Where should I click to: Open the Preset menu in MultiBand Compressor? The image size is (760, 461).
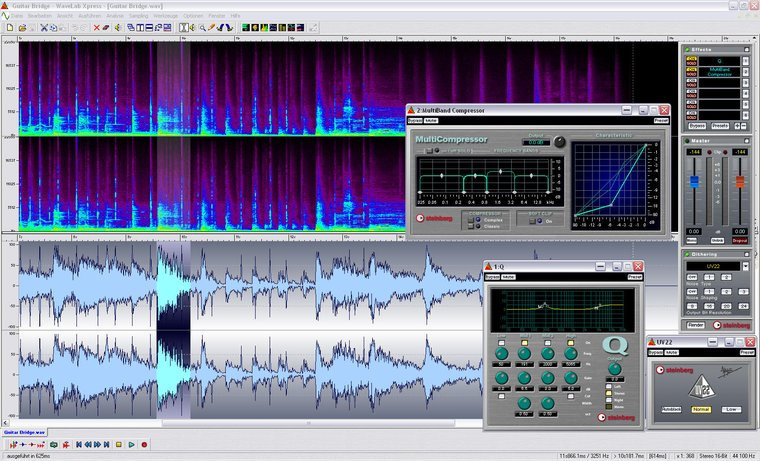point(660,120)
